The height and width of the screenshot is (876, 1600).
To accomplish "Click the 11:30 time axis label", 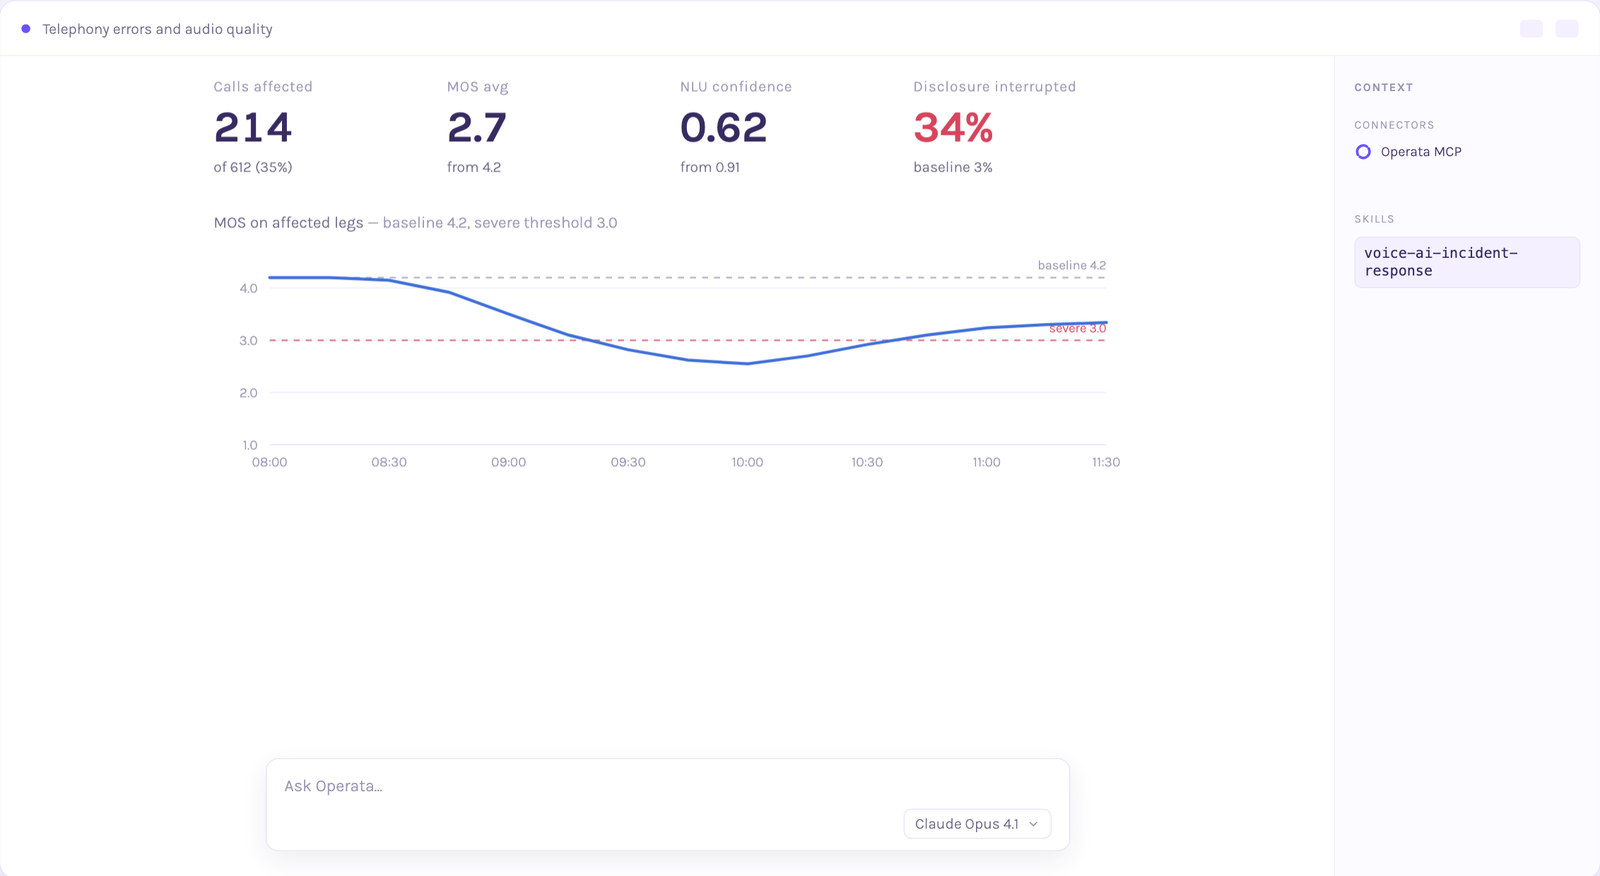I will [1106, 462].
